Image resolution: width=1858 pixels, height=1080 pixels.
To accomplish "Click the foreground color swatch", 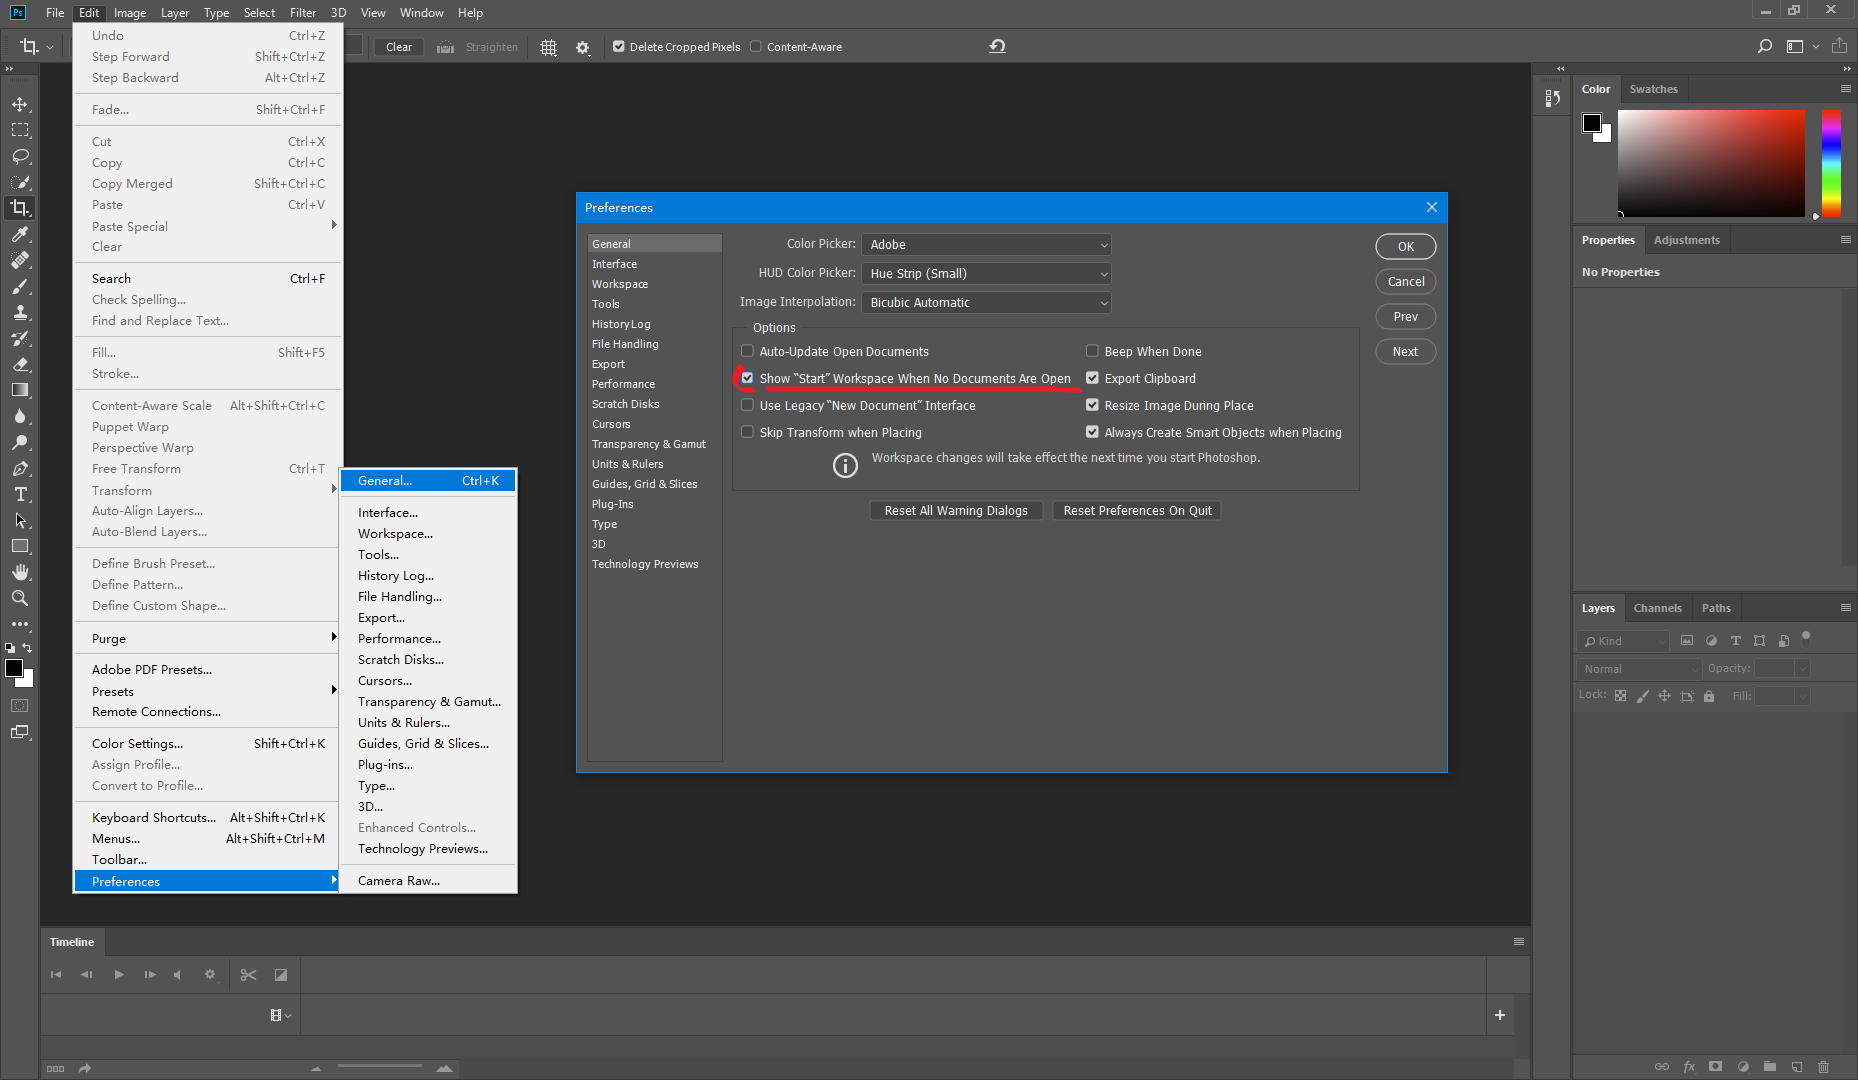I will [x=14, y=668].
